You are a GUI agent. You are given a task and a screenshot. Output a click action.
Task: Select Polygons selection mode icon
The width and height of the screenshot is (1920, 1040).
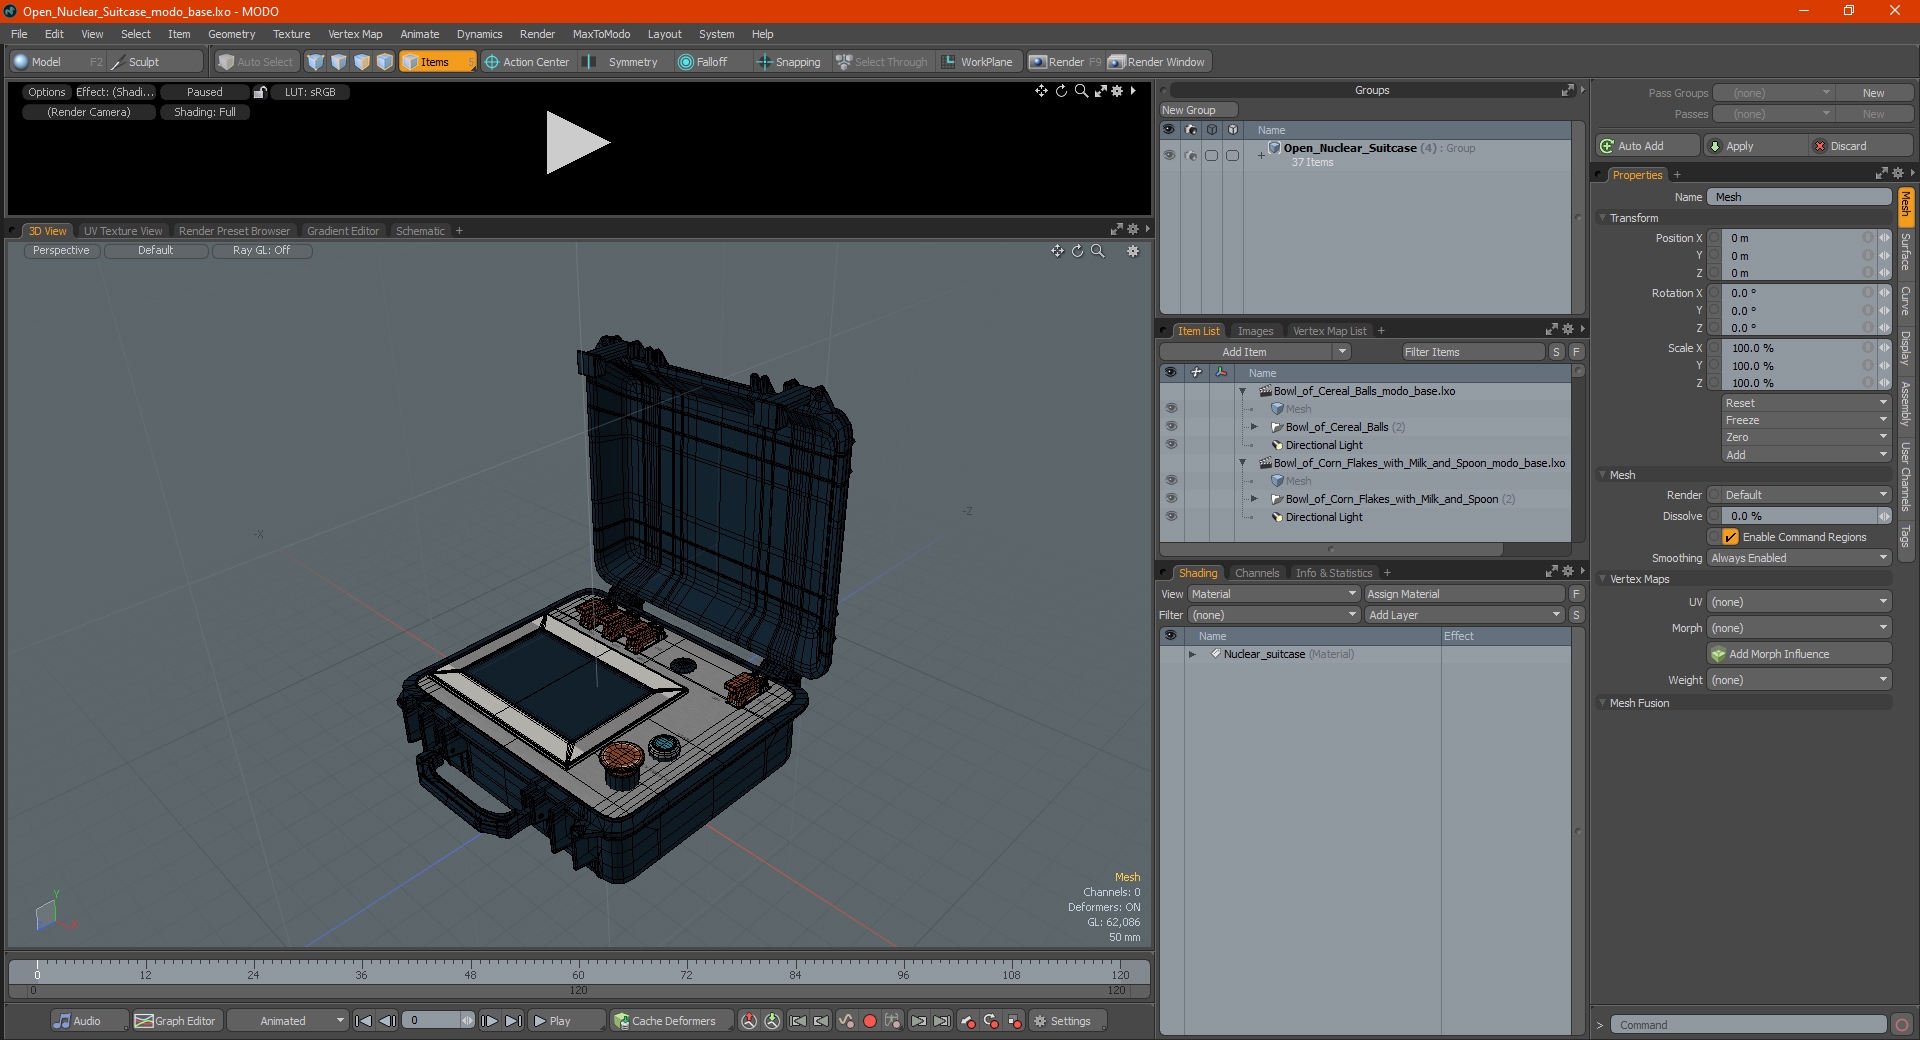point(362,62)
